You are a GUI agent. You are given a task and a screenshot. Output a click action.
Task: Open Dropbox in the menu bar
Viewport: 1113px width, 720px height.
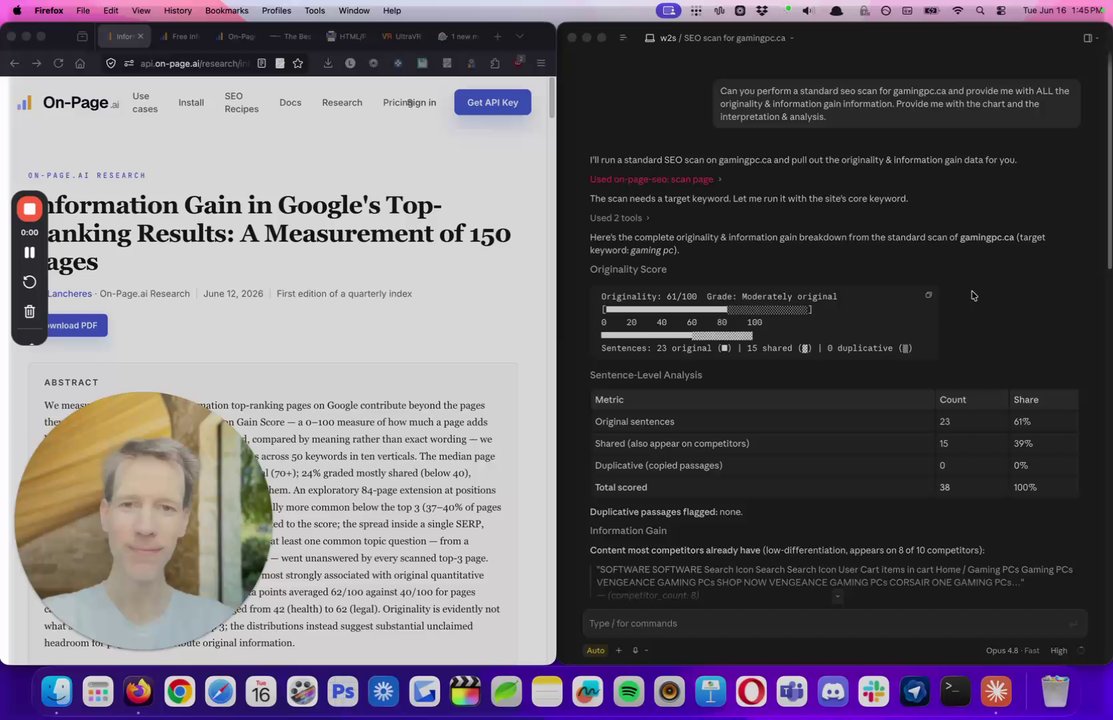[762, 11]
